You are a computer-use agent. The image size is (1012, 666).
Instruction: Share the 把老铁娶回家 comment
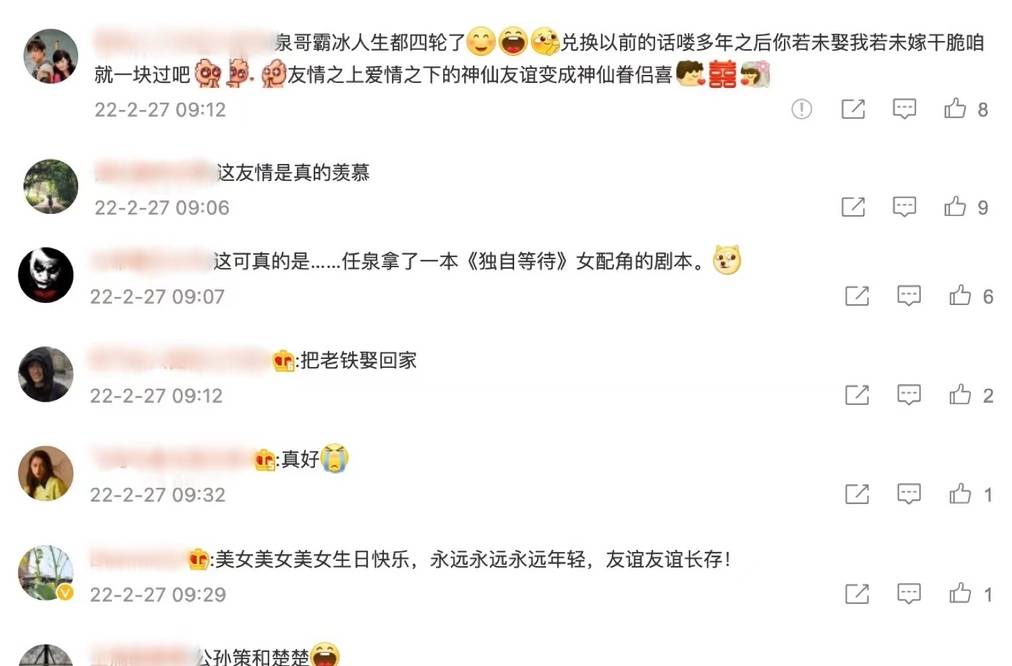[x=857, y=395]
